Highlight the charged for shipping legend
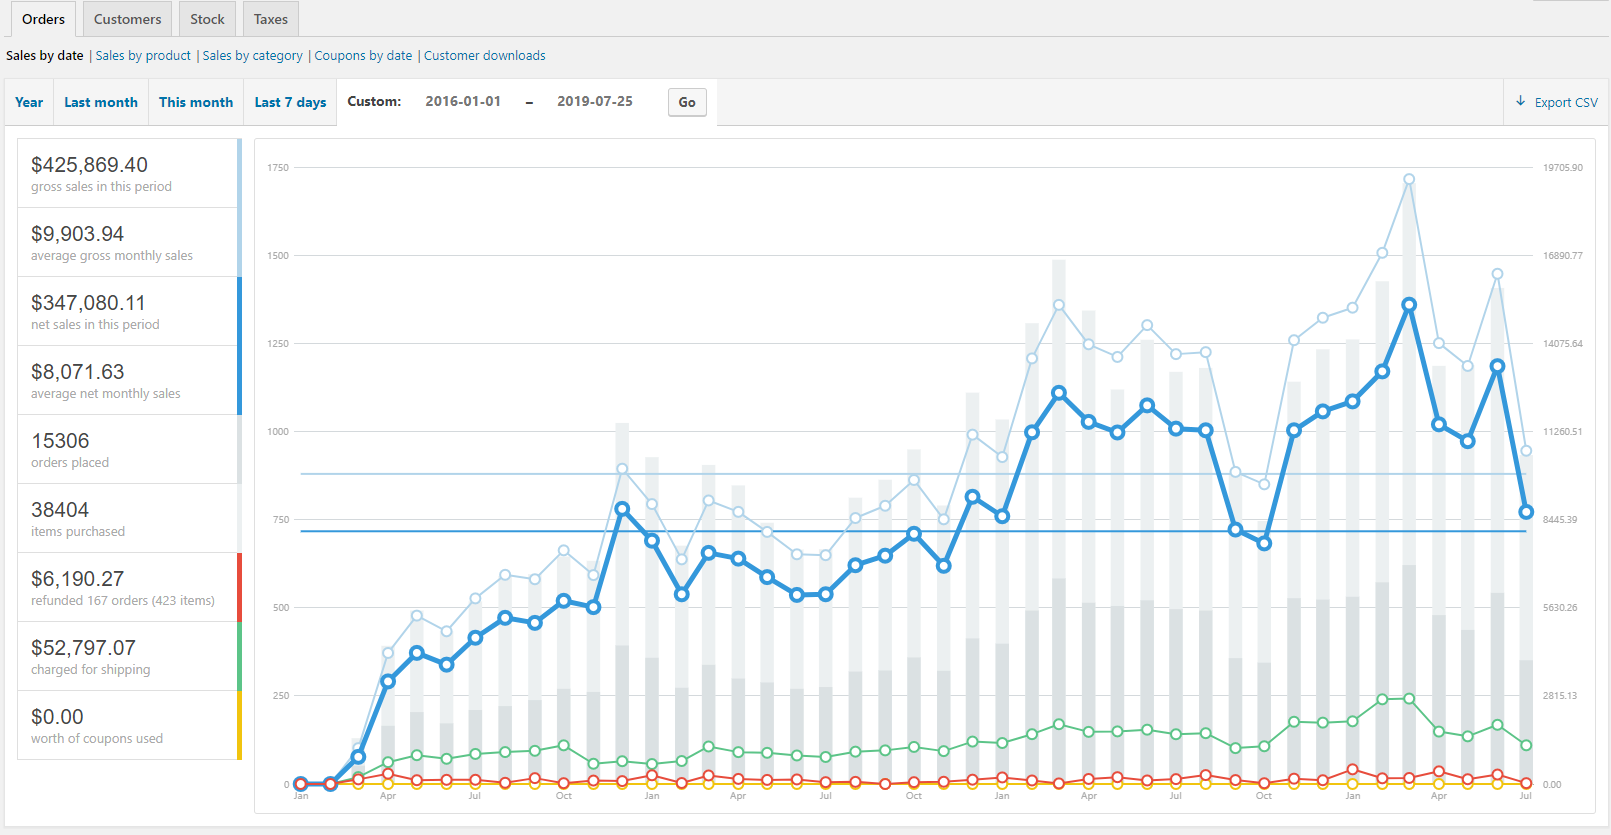 [128, 656]
